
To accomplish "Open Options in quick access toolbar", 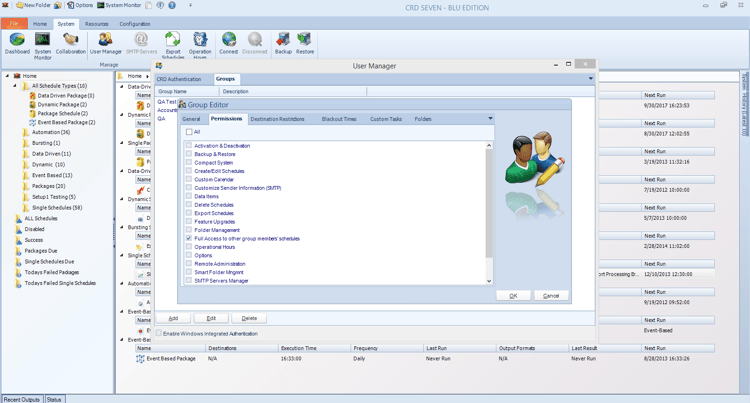I will (80, 5).
